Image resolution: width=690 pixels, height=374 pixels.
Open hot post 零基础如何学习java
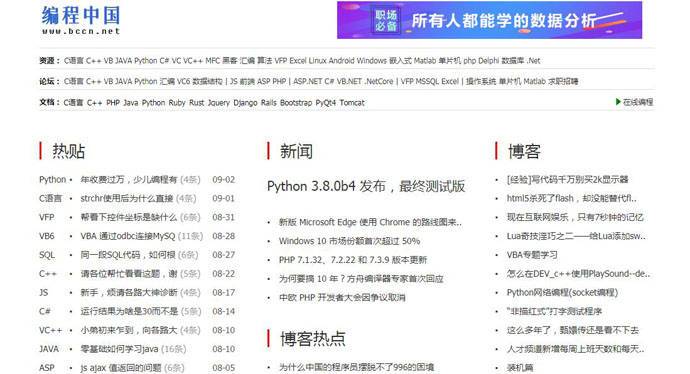[119, 349]
